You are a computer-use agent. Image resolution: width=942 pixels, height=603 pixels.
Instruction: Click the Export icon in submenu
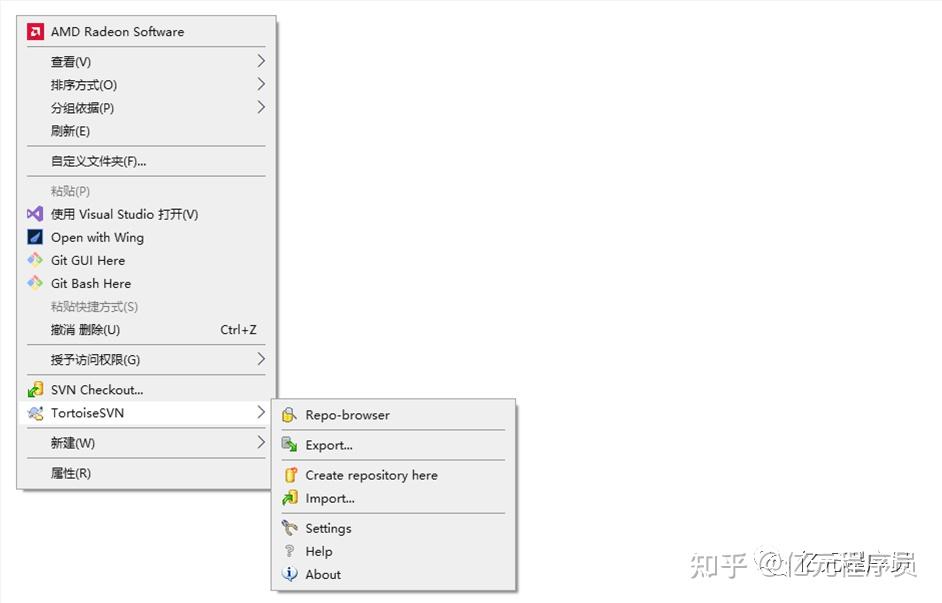[289, 445]
